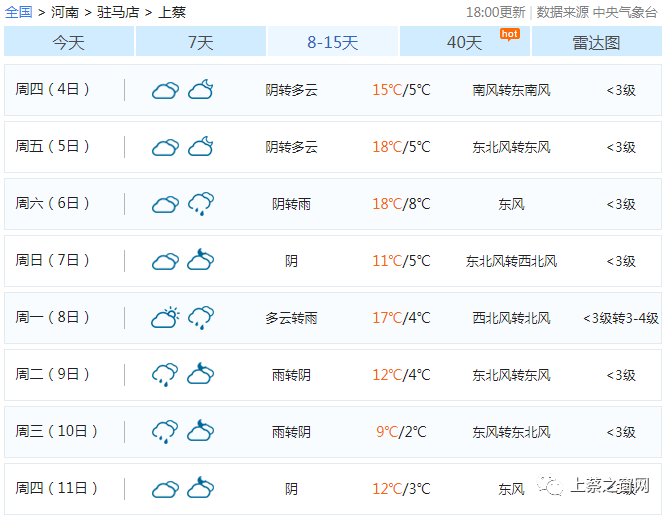Viewport: 671px width, 515px height.
Task: Click the <3级转3-4级 wind level
Action: [x=621, y=318]
